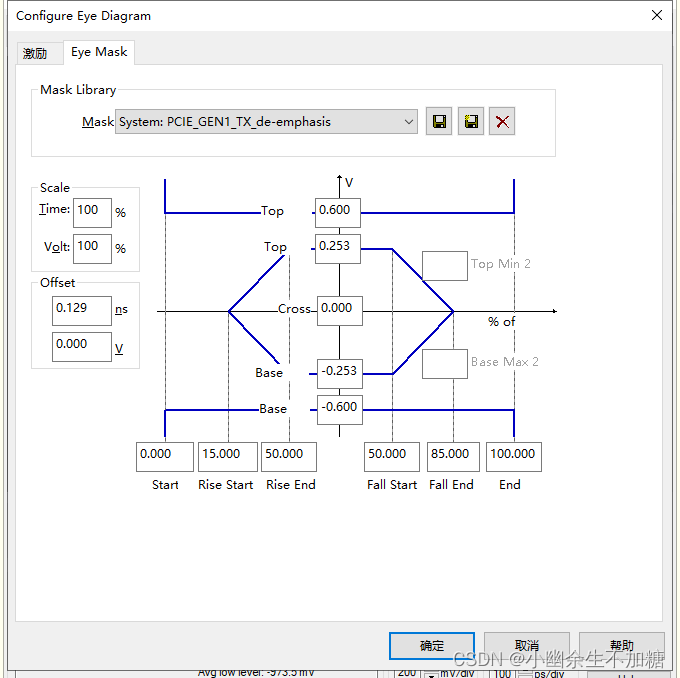Viewport: 680px width, 678px height.
Task: Click the disabled Base Max 2 field
Action: pos(445,364)
